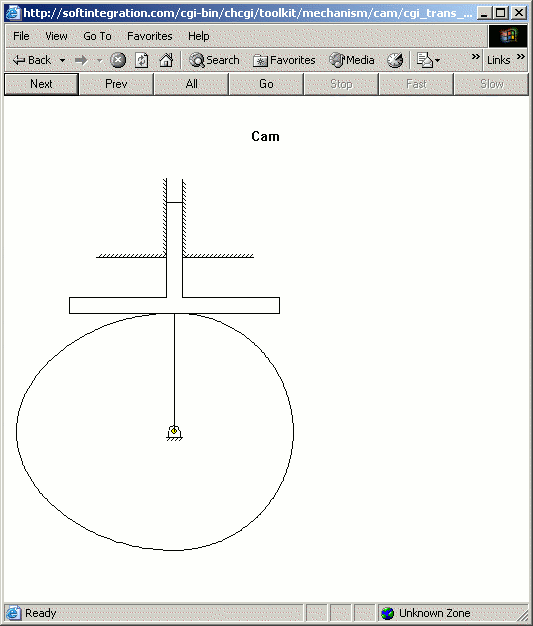Open the Search toolbar button
The image size is (533, 626).
[x=214, y=60]
